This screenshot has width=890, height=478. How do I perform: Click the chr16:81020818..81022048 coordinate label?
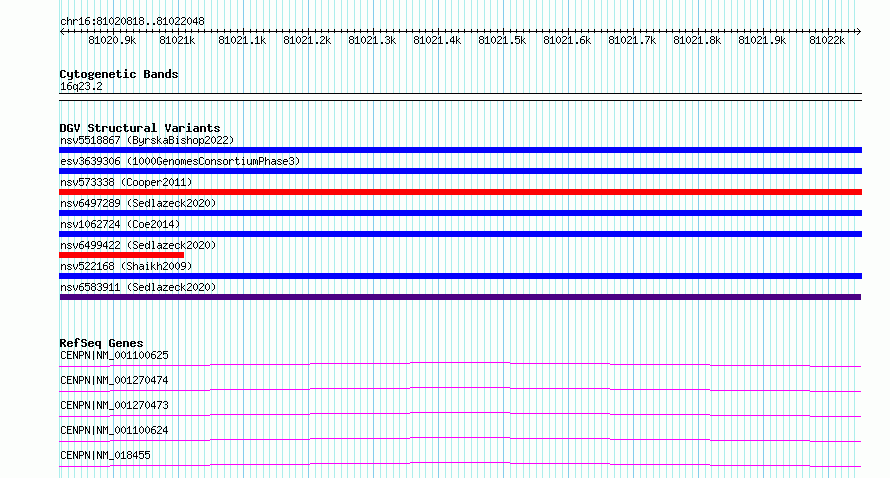coord(132,21)
